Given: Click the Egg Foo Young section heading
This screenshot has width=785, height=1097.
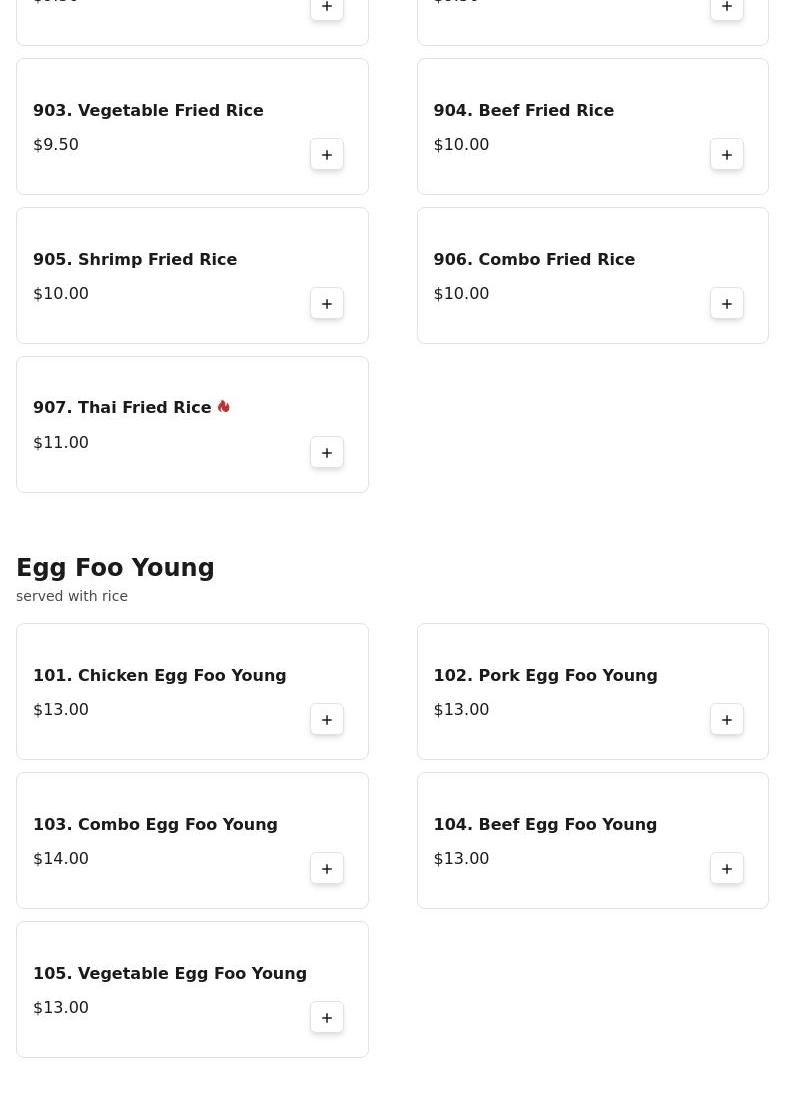Looking at the screenshot, I should click(x=115, y=568).
